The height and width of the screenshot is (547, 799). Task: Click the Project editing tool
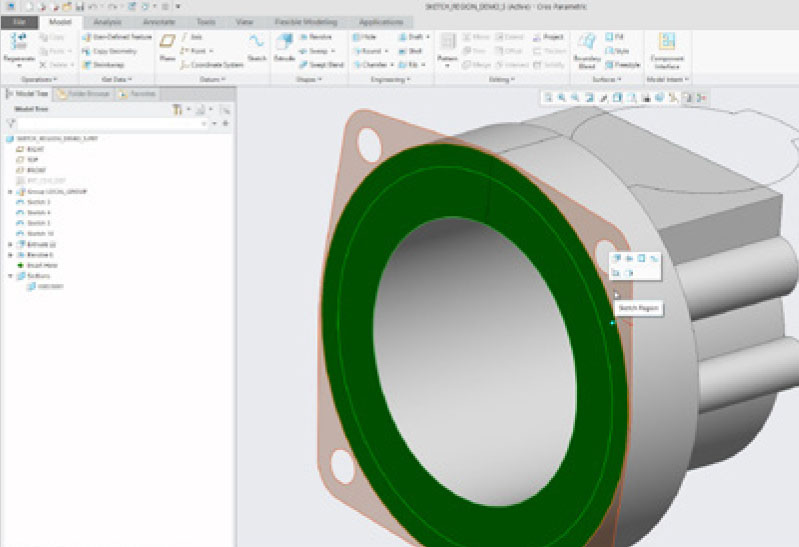coord(548,37)
